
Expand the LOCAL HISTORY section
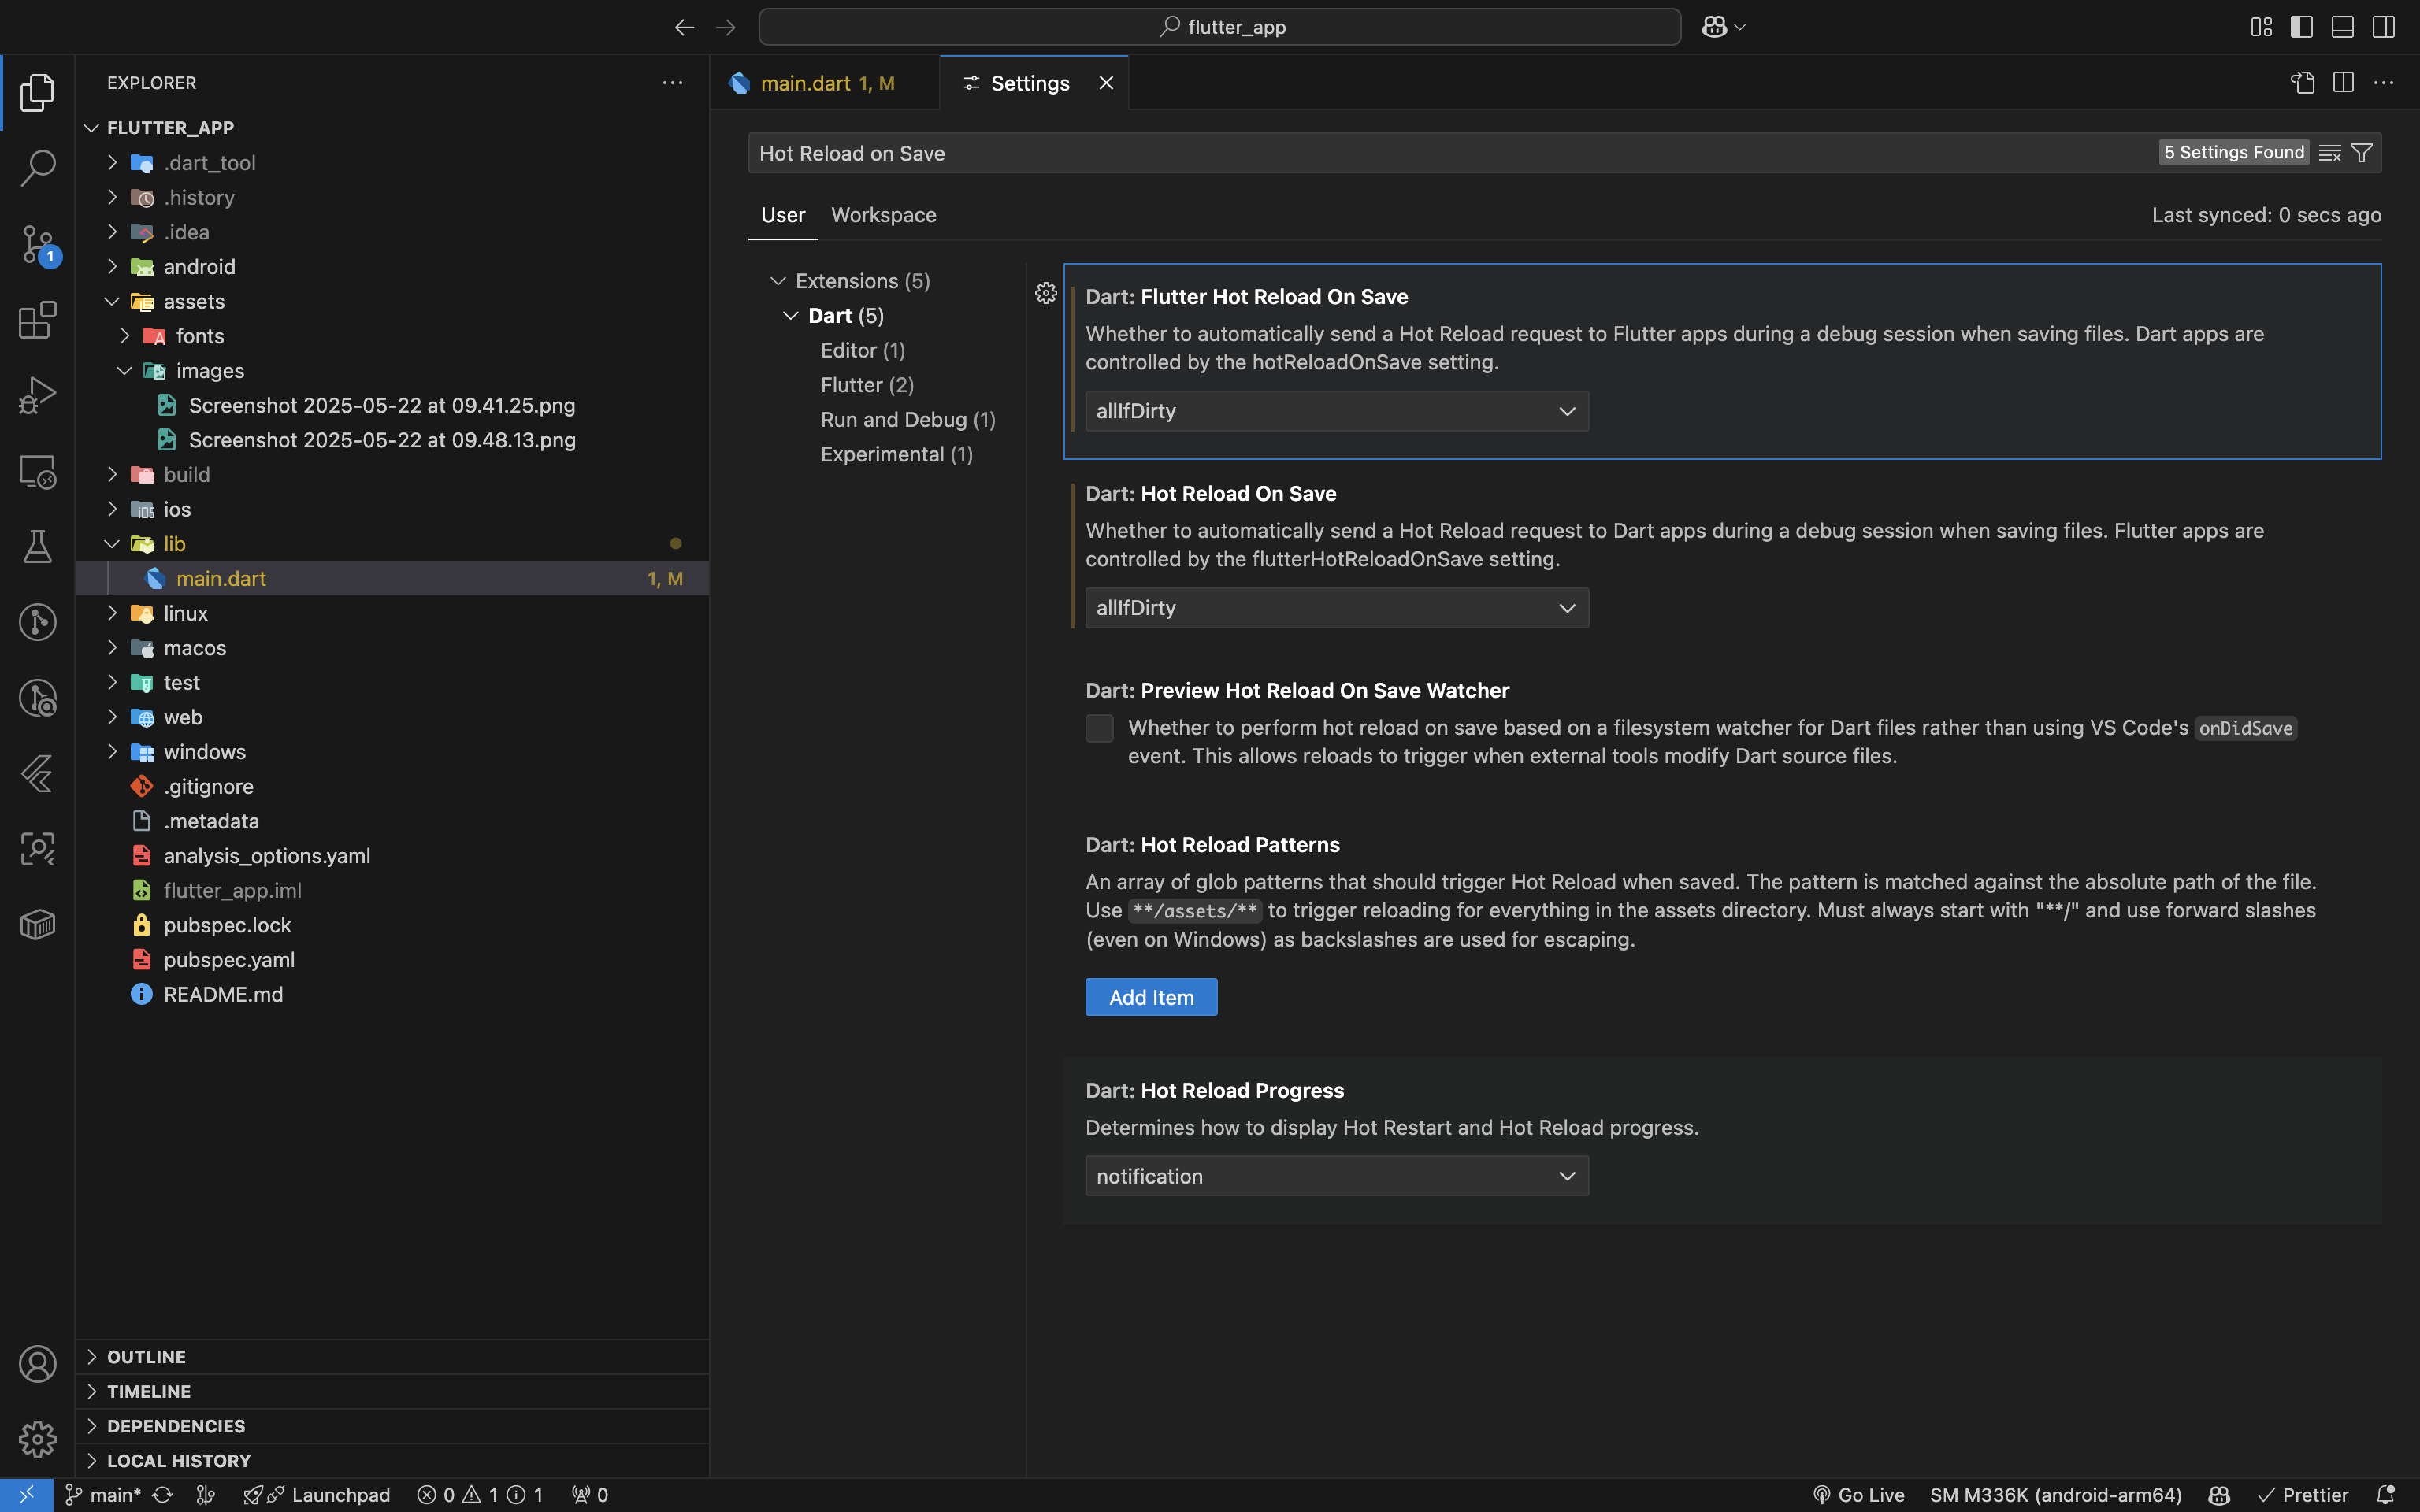tap(392, 1461)
